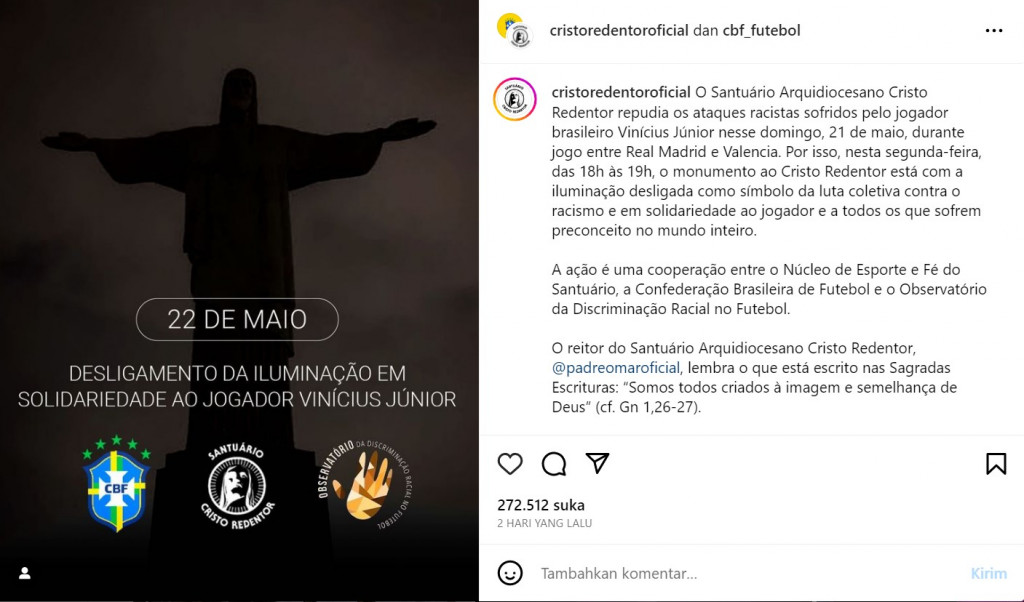The image size is (1024, 602).
Task: Click the Santuário Cristo Redentor logo
Action: 237,485
